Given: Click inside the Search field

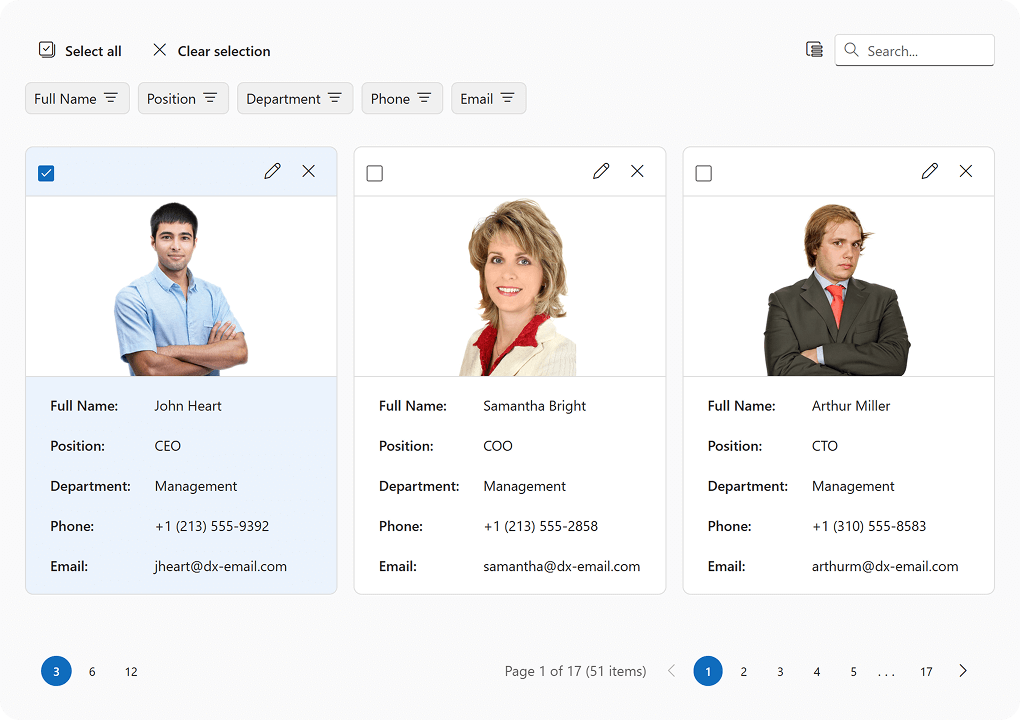Looking at the screenshot, I should pyautogui.click(x=920, y=49).
